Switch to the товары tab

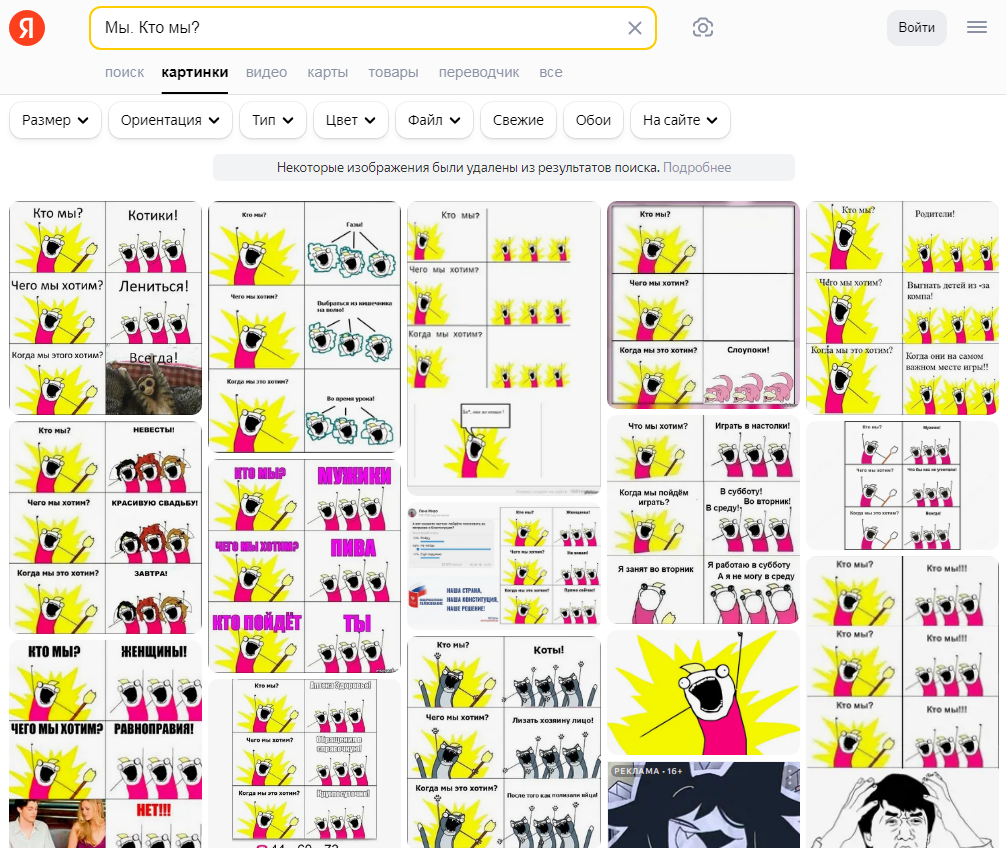click(x=393, y=72)
